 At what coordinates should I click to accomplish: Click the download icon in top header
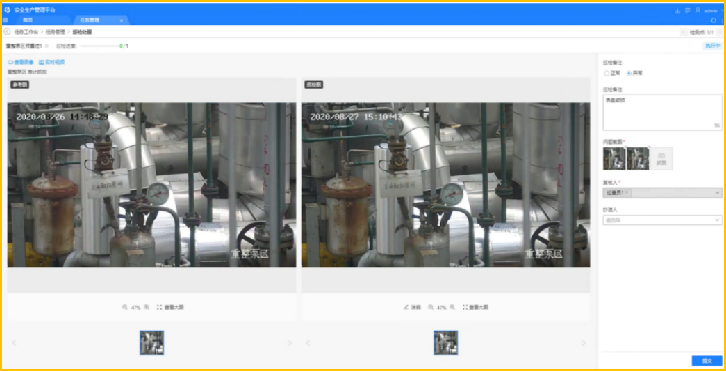677,10
